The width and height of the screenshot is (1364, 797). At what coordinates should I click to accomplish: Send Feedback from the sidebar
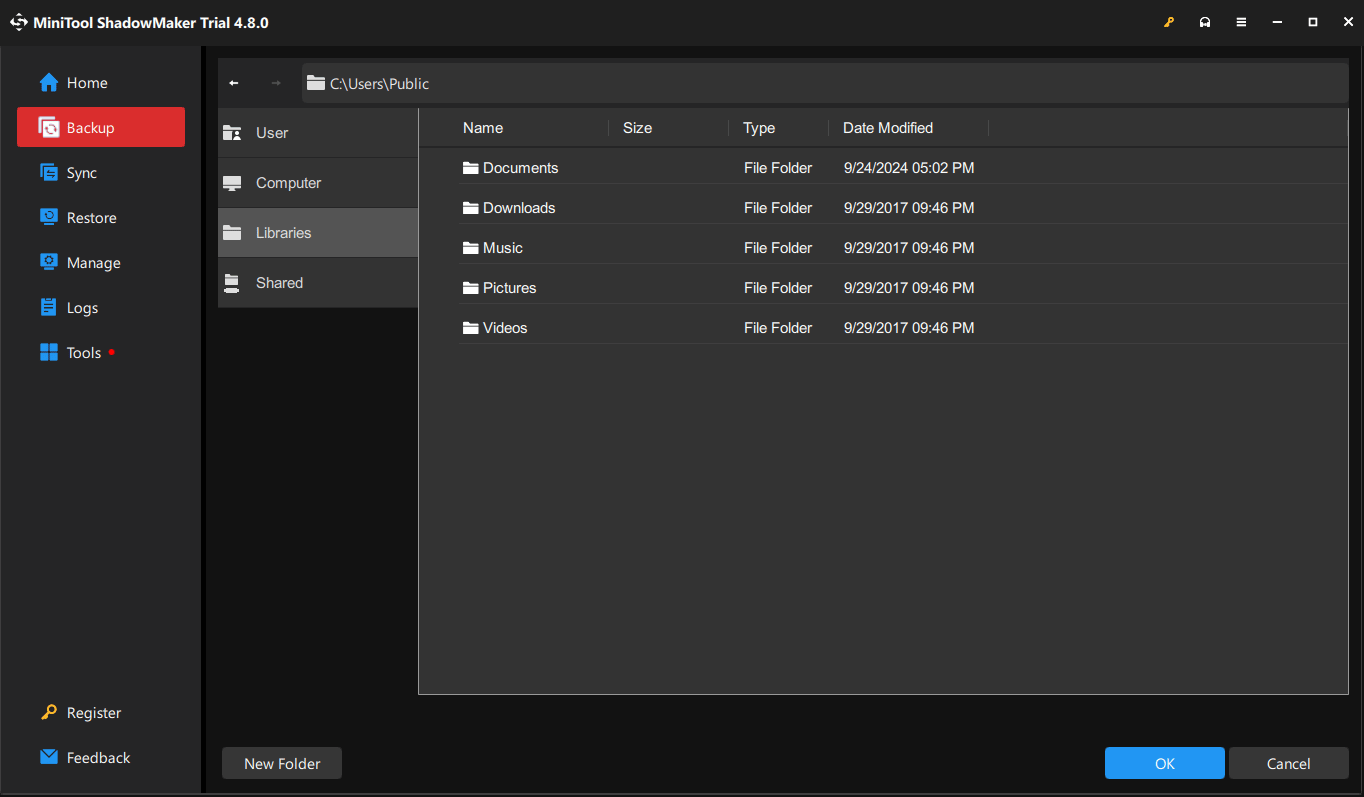click(95, 757)
